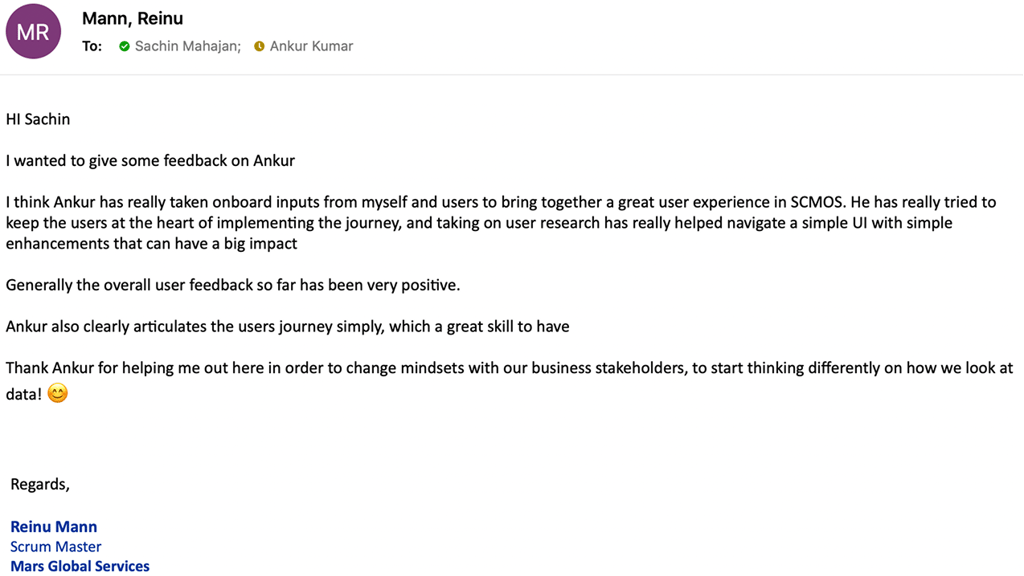
Task: Click the purple MR sender avatar
Action: coord(33,32)
